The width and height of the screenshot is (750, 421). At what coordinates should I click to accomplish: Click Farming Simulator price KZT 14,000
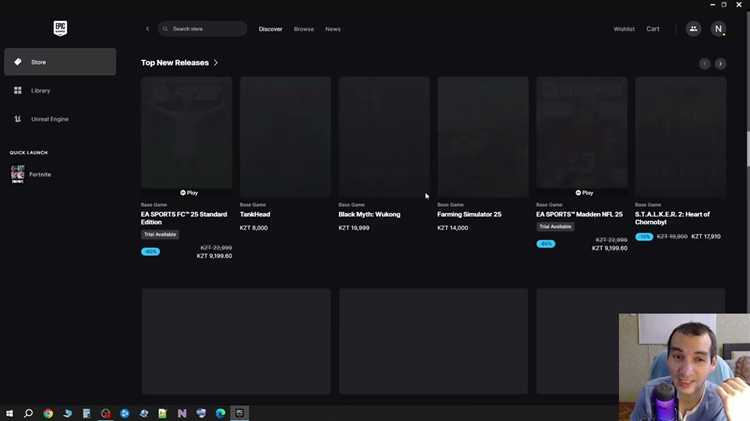(452, 228)
